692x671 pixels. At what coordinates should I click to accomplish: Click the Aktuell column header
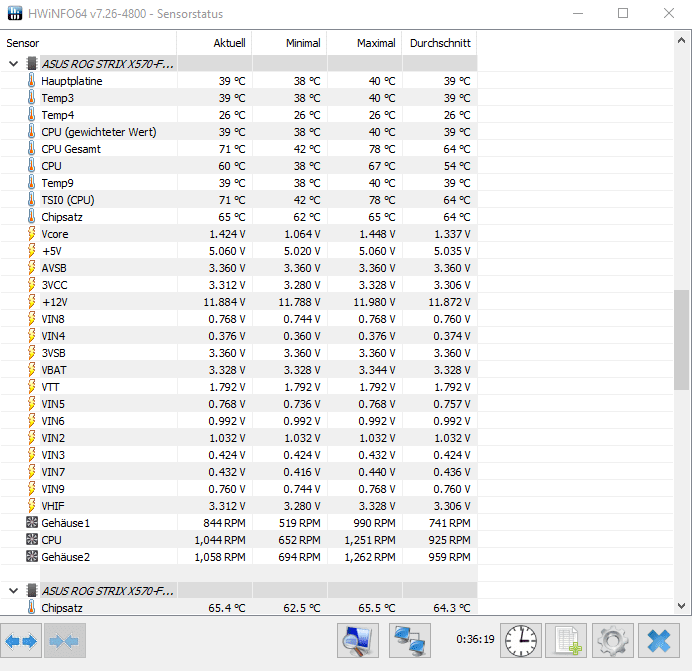[x=214, y=43]
